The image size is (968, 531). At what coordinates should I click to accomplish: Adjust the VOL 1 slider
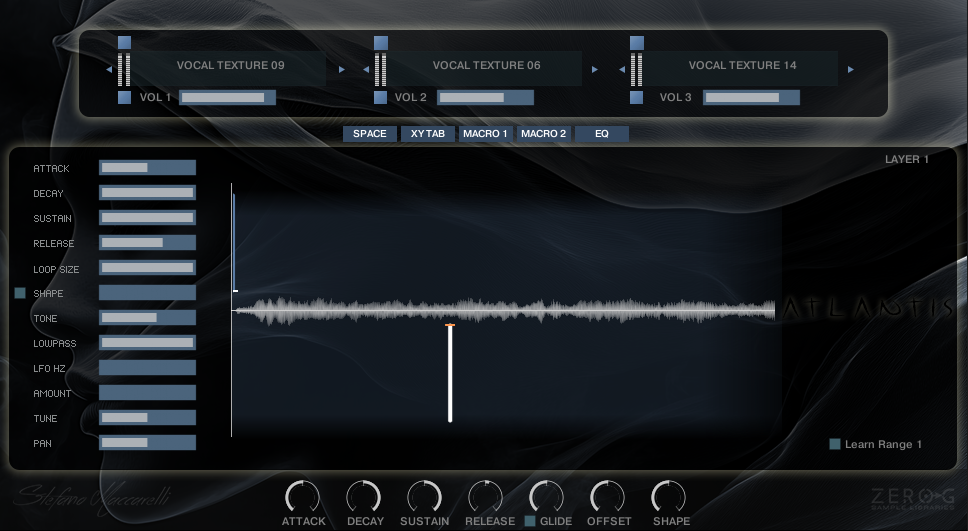click(x=228, y=98)
